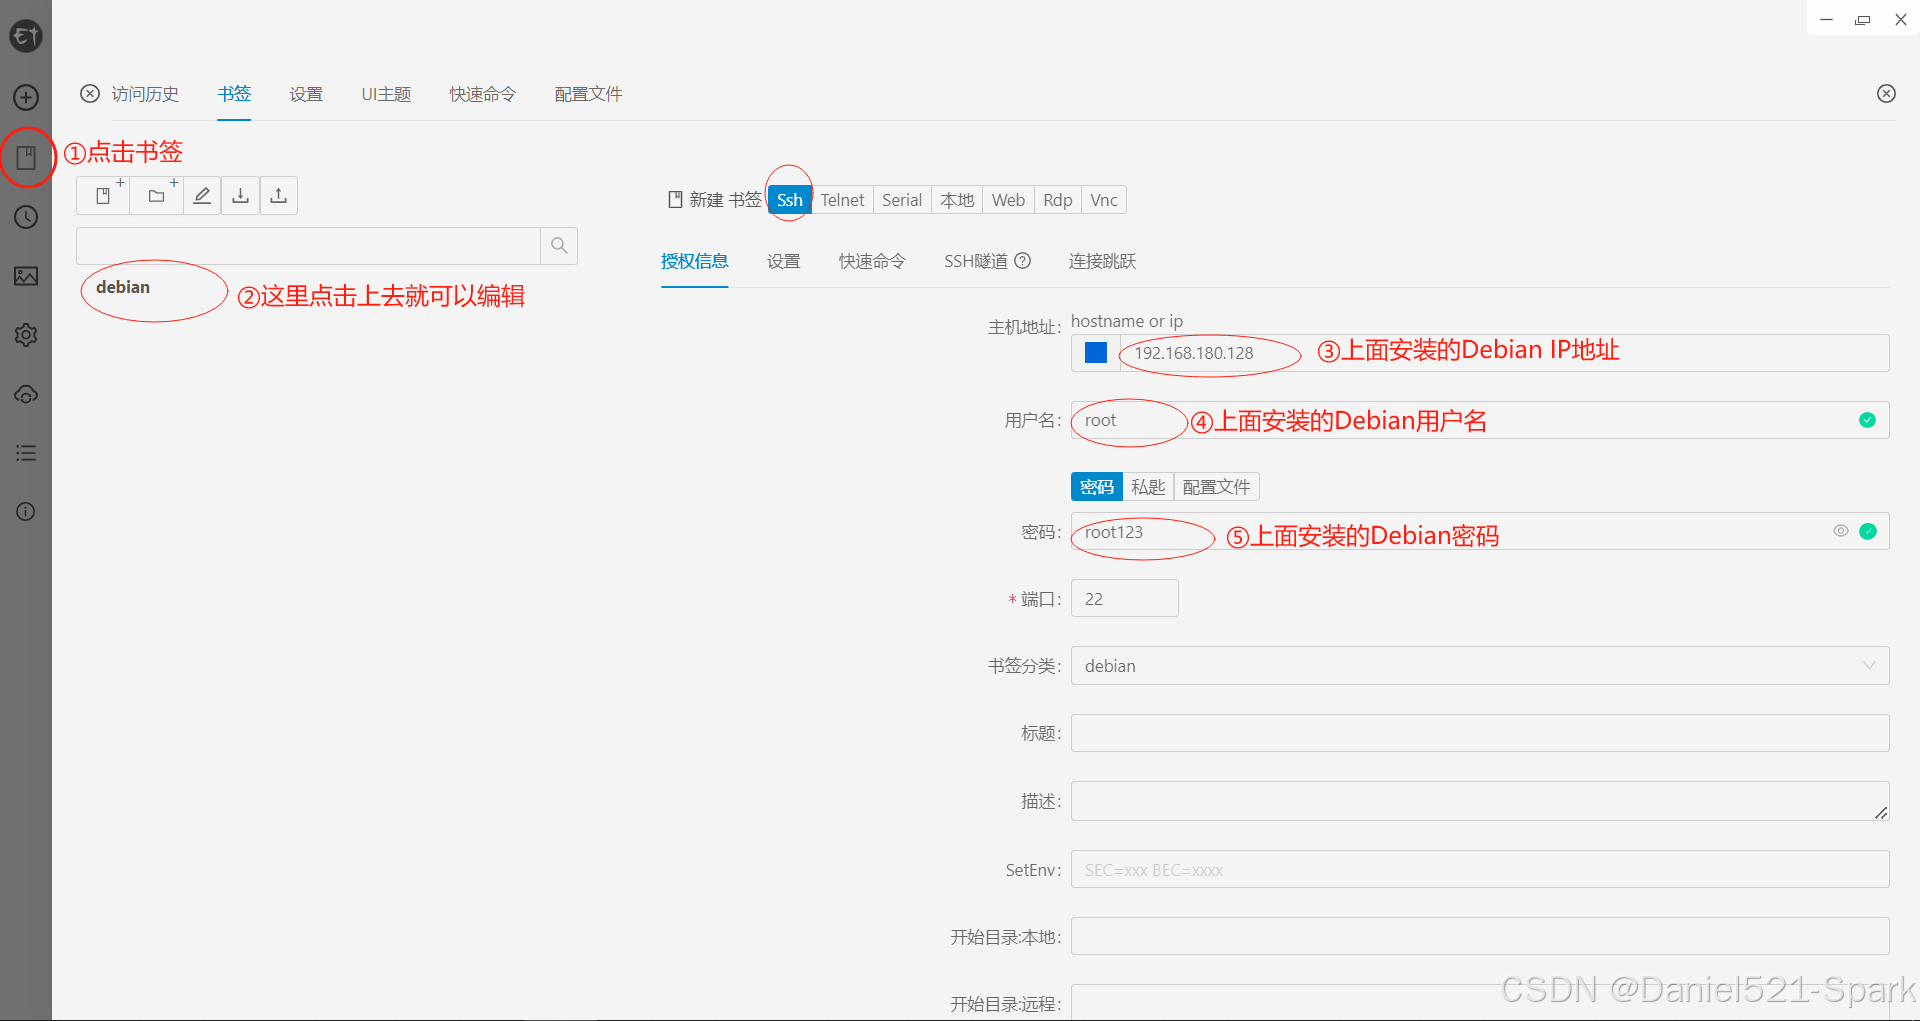Click the SetEnv input field
Viewport: 1920px width, 1021px height.
pyautogui.click(x=1480, y=870)
